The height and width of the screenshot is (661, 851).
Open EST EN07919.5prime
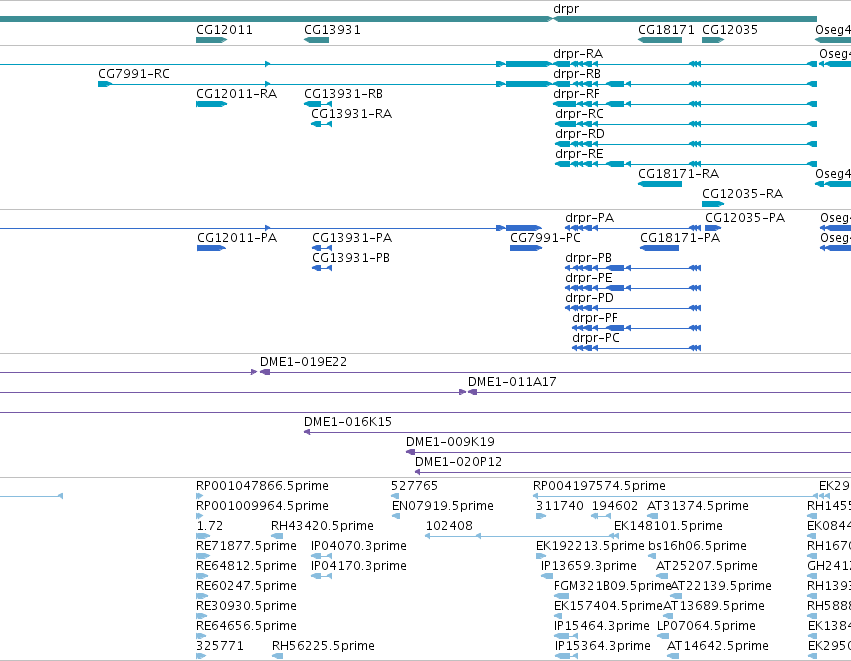click(442, 506)
